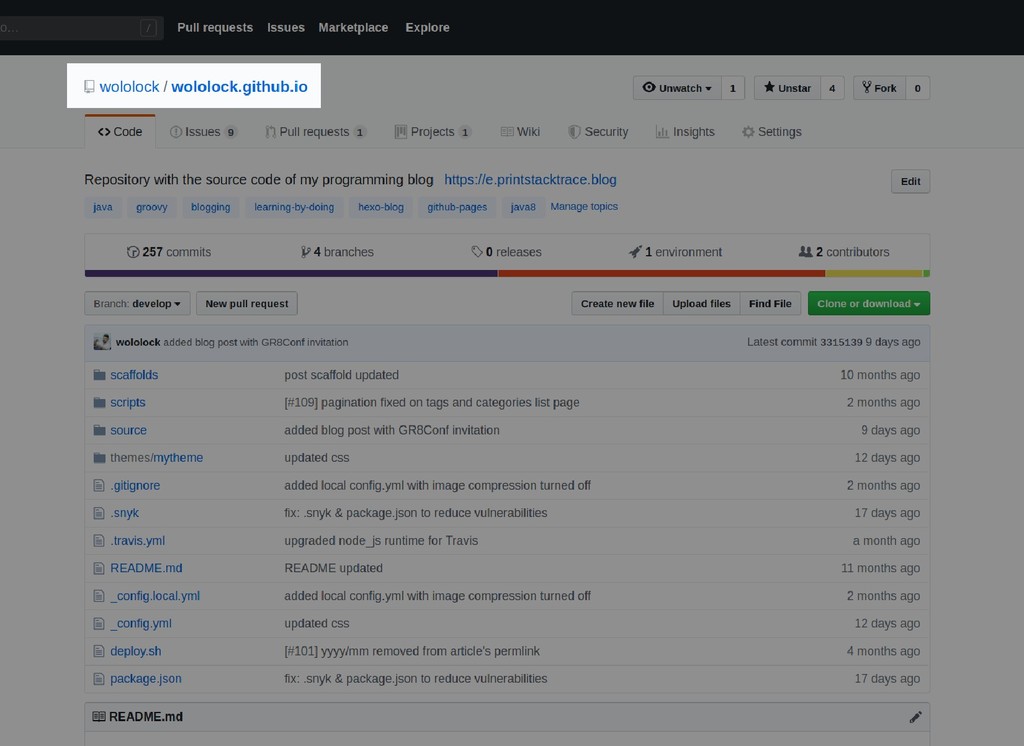
Task: Click the _config.yml file icon
Action: [x=99, y=623]
